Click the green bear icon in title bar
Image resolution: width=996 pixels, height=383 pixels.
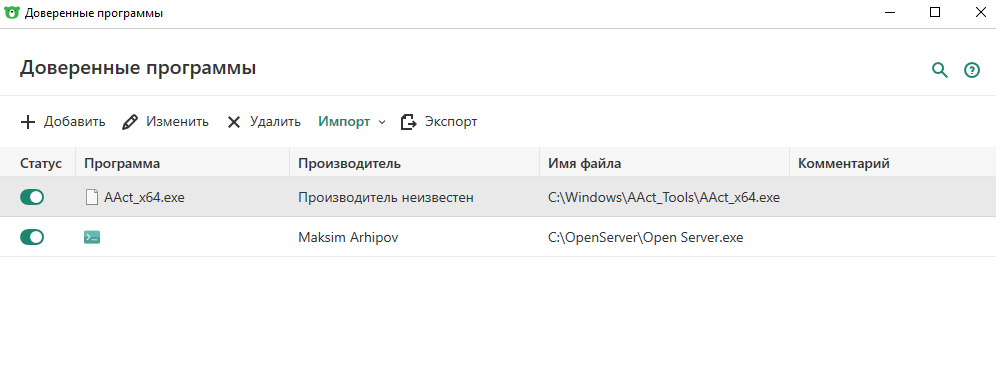pyautogui.click(x=11, y=13)
